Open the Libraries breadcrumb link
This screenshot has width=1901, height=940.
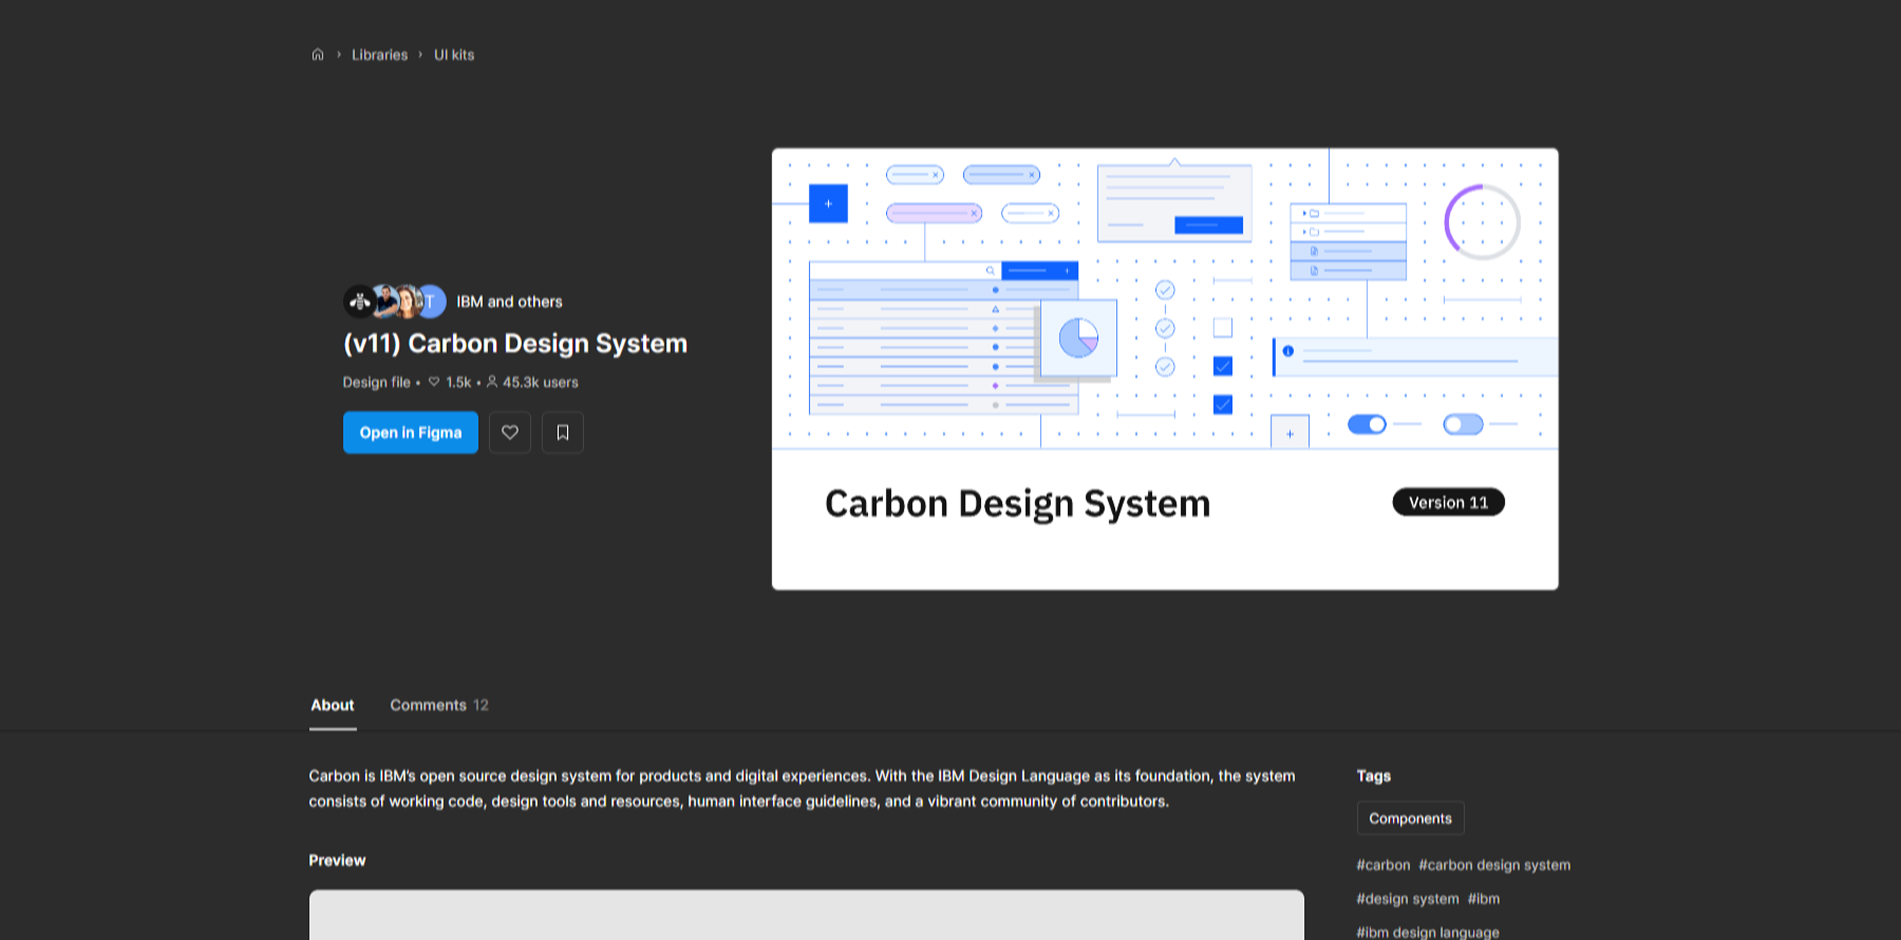pos(379,55)
